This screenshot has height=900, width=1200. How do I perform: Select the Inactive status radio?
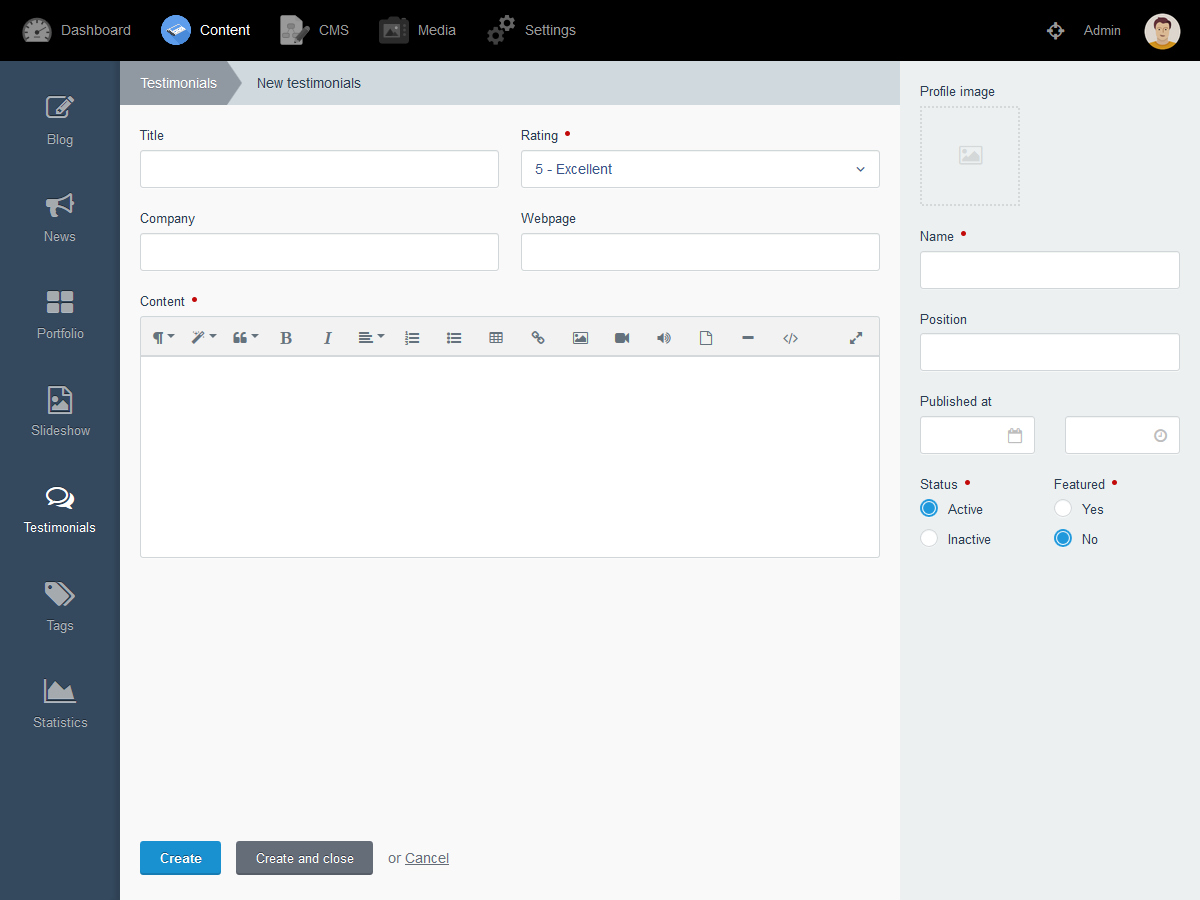[929, 538]
